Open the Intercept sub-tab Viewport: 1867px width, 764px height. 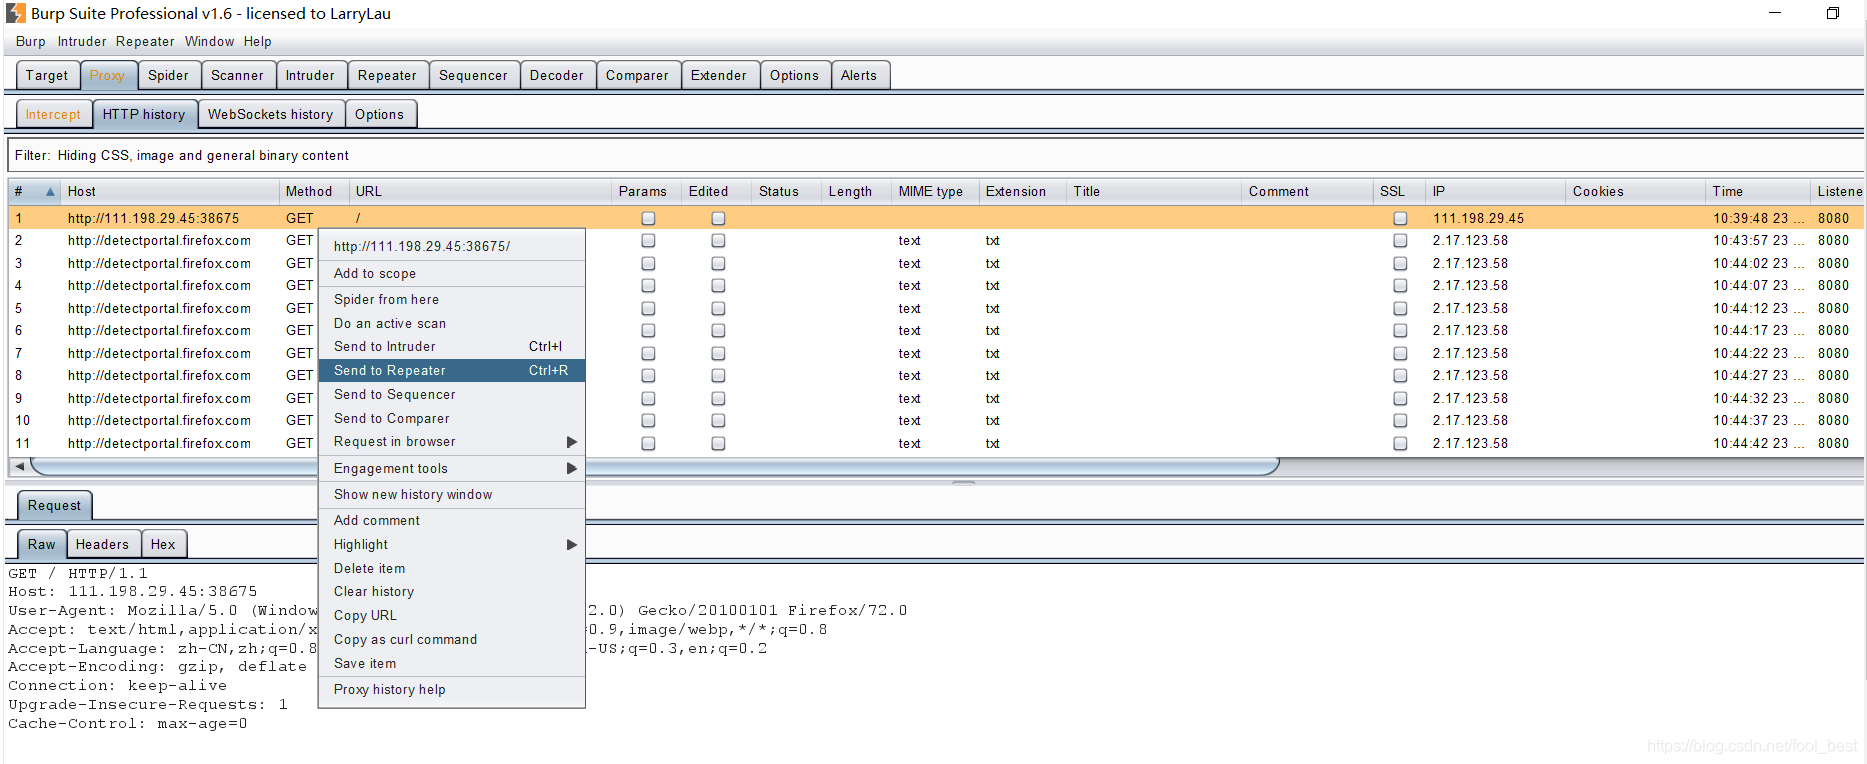tap(53, 115)
